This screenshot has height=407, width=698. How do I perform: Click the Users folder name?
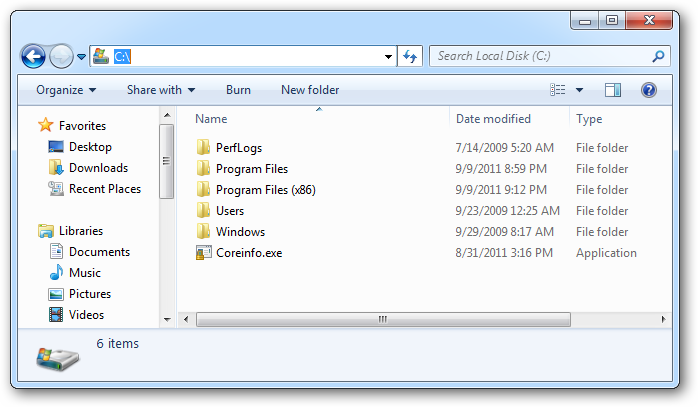(230, 211)
